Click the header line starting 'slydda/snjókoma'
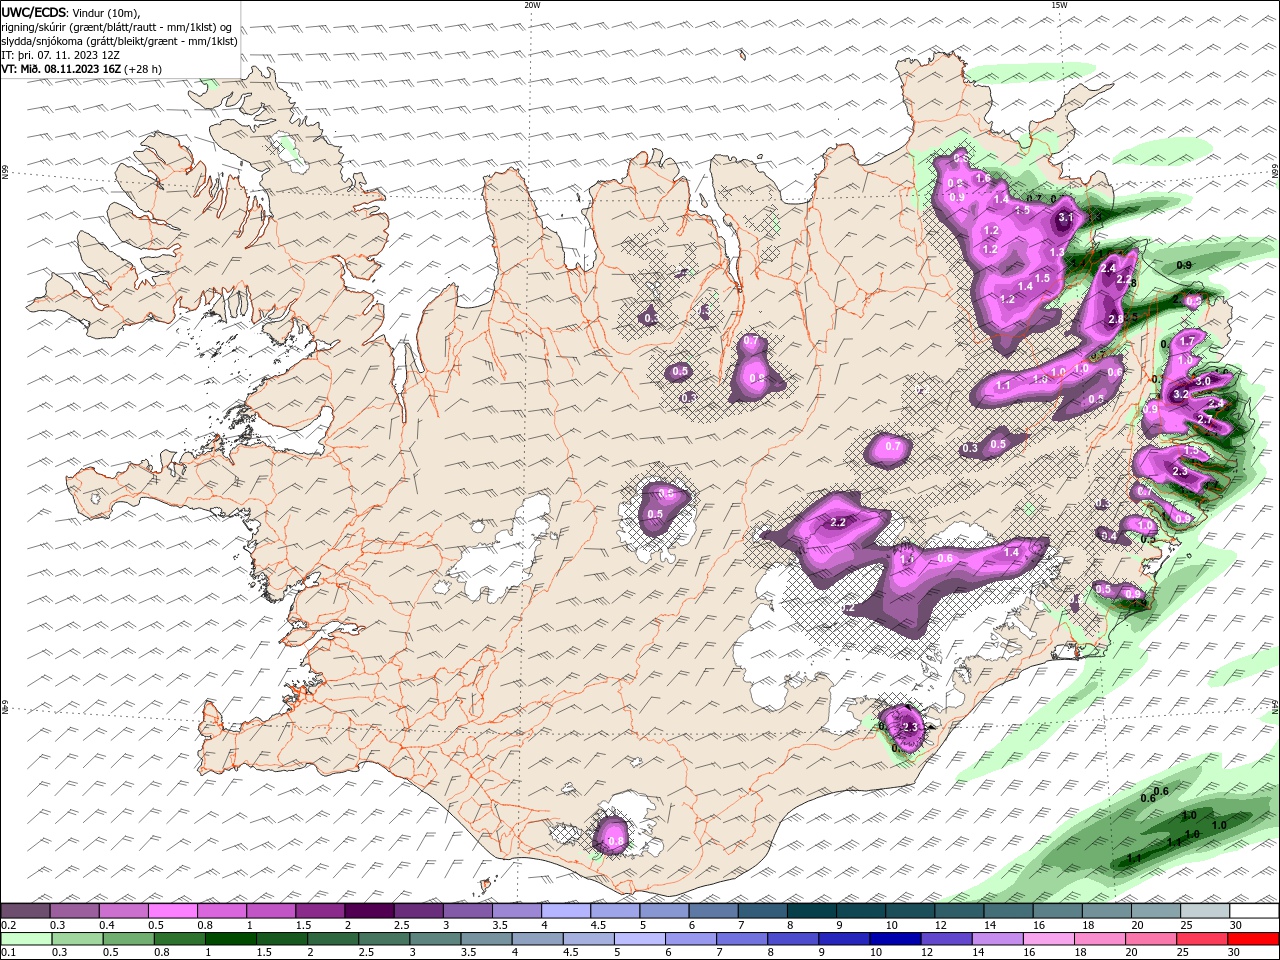1280x960 pixels. [x=120, y=41]
